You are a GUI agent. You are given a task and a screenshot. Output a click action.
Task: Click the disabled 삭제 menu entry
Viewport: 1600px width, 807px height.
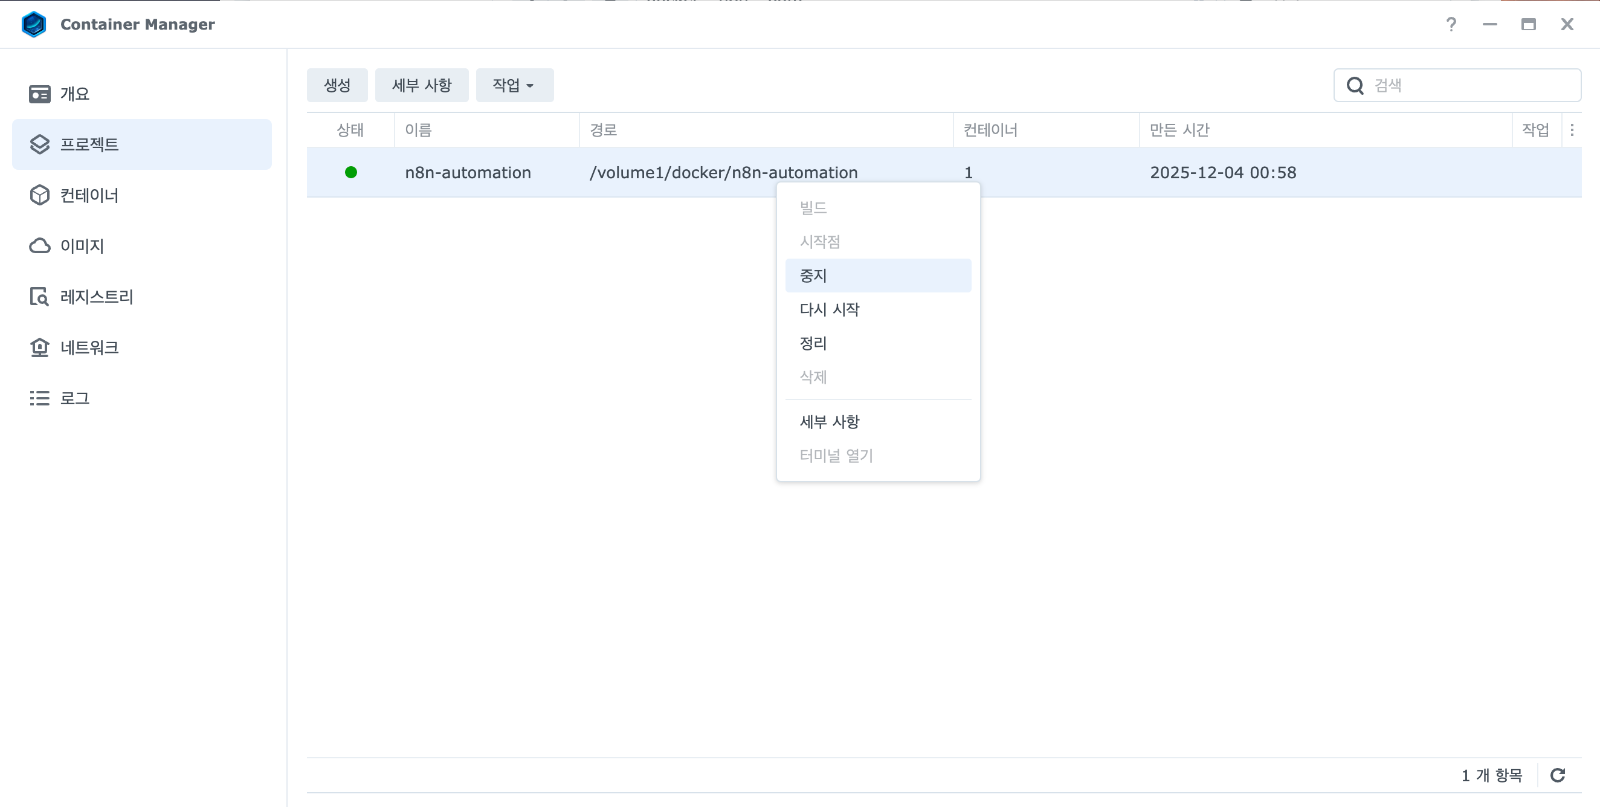click(x=878, y=377)
